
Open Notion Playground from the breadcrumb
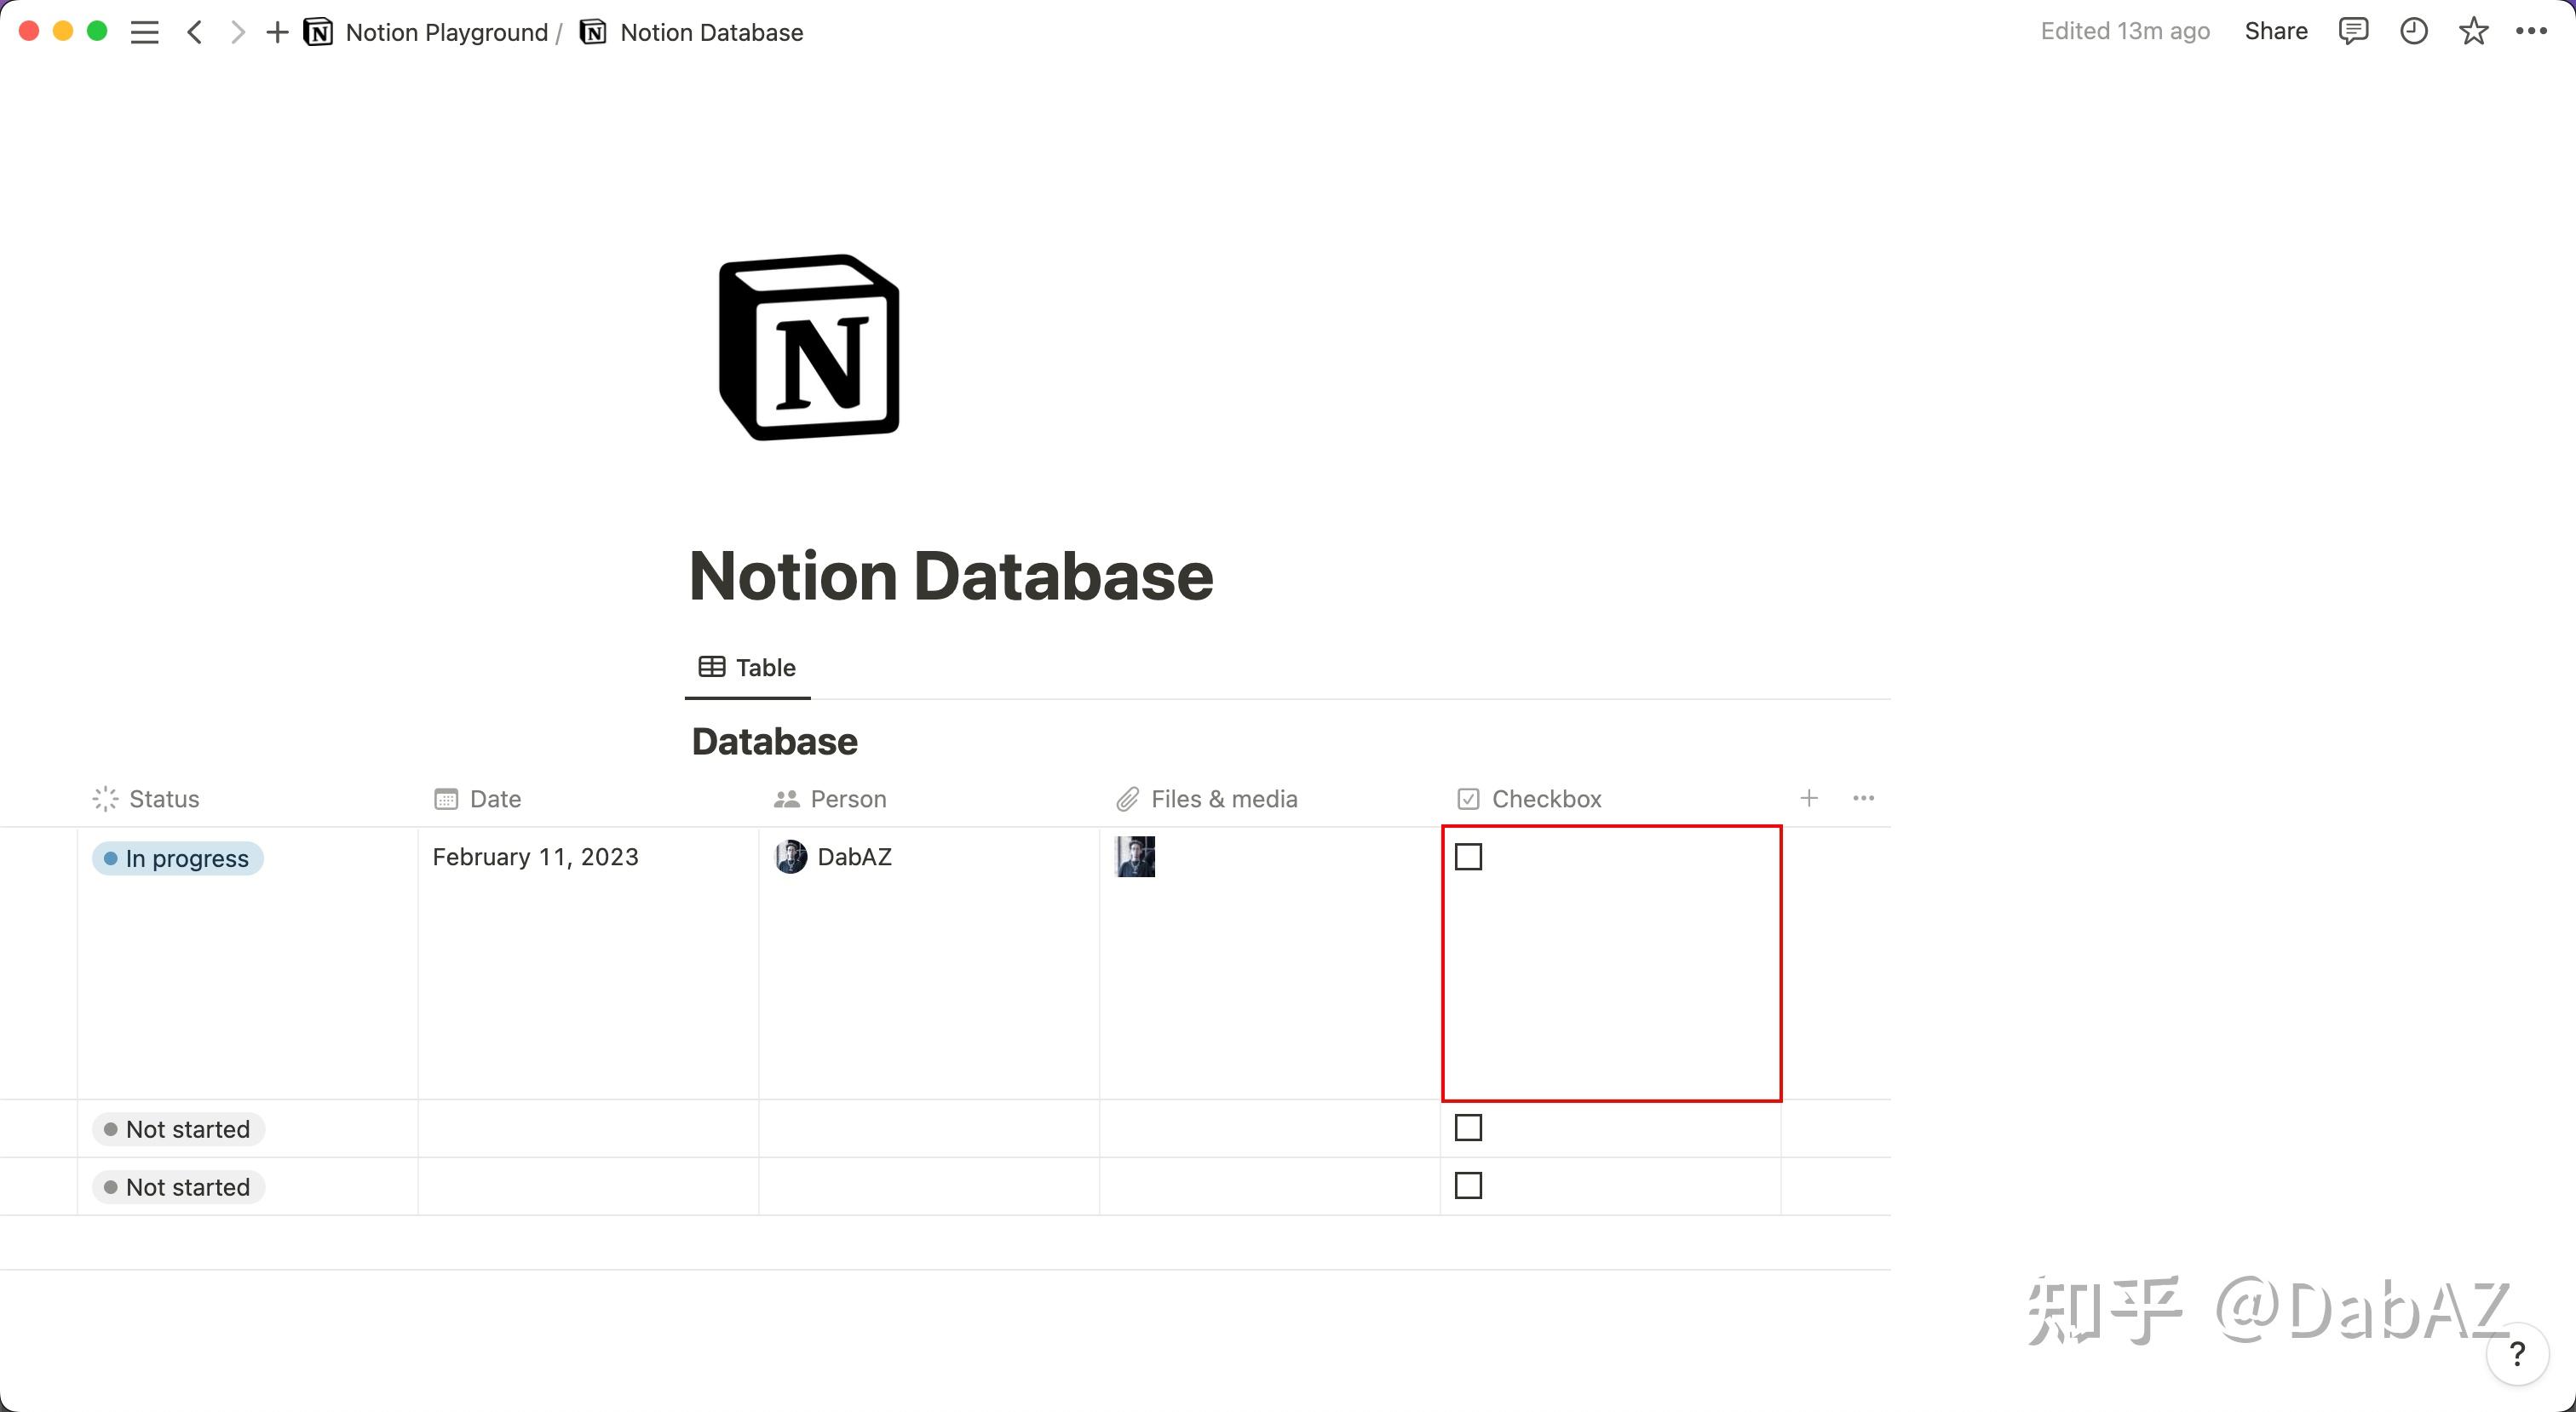click(x=446, y=31)
